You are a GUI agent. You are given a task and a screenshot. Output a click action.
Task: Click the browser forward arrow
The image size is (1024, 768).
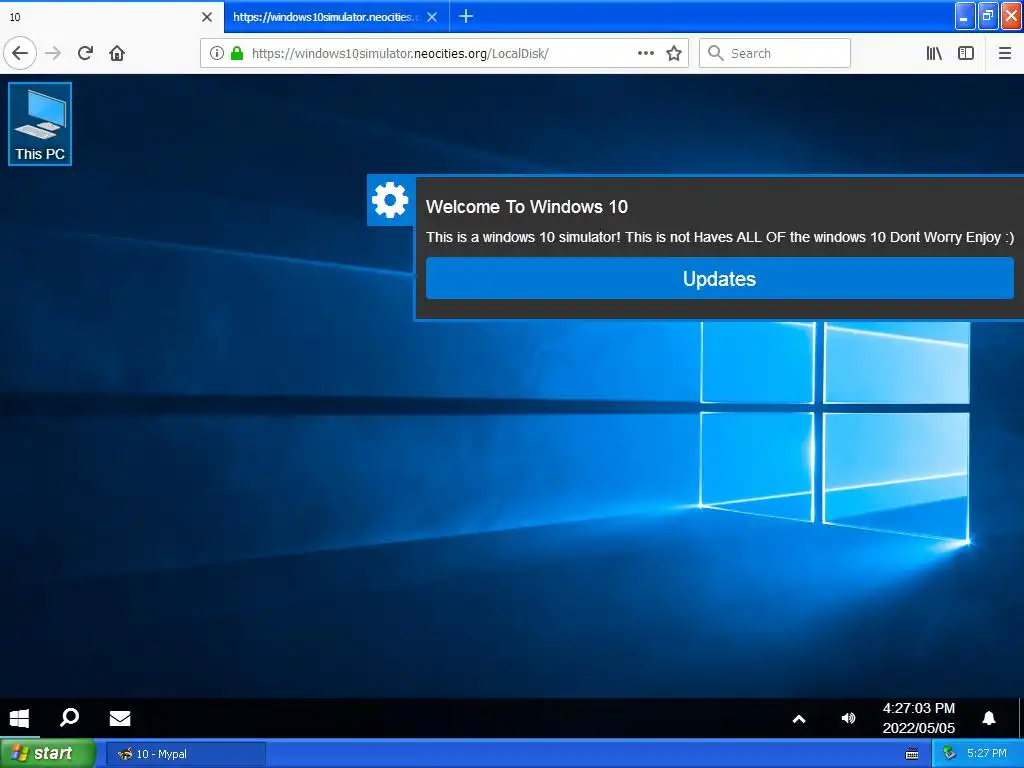click(54, 53)
